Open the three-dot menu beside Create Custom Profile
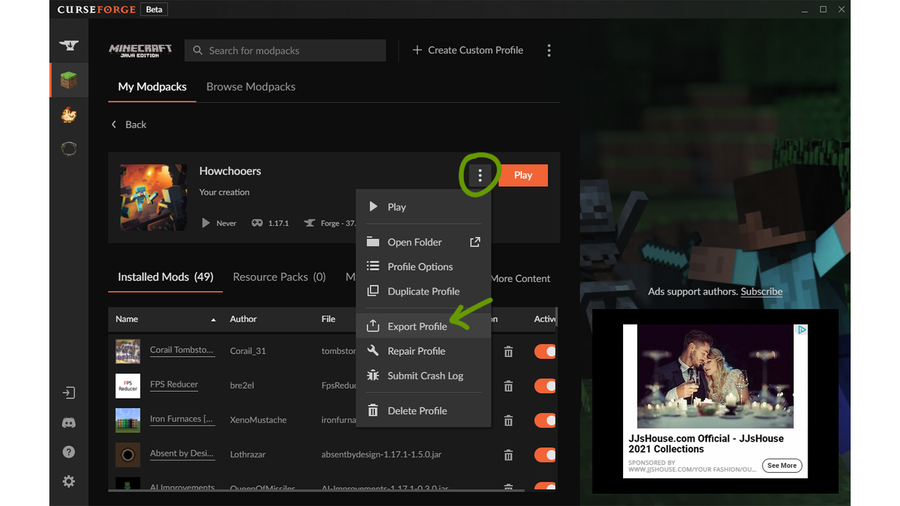The width and height of the screenshot is (900, 506). point(549,50)
